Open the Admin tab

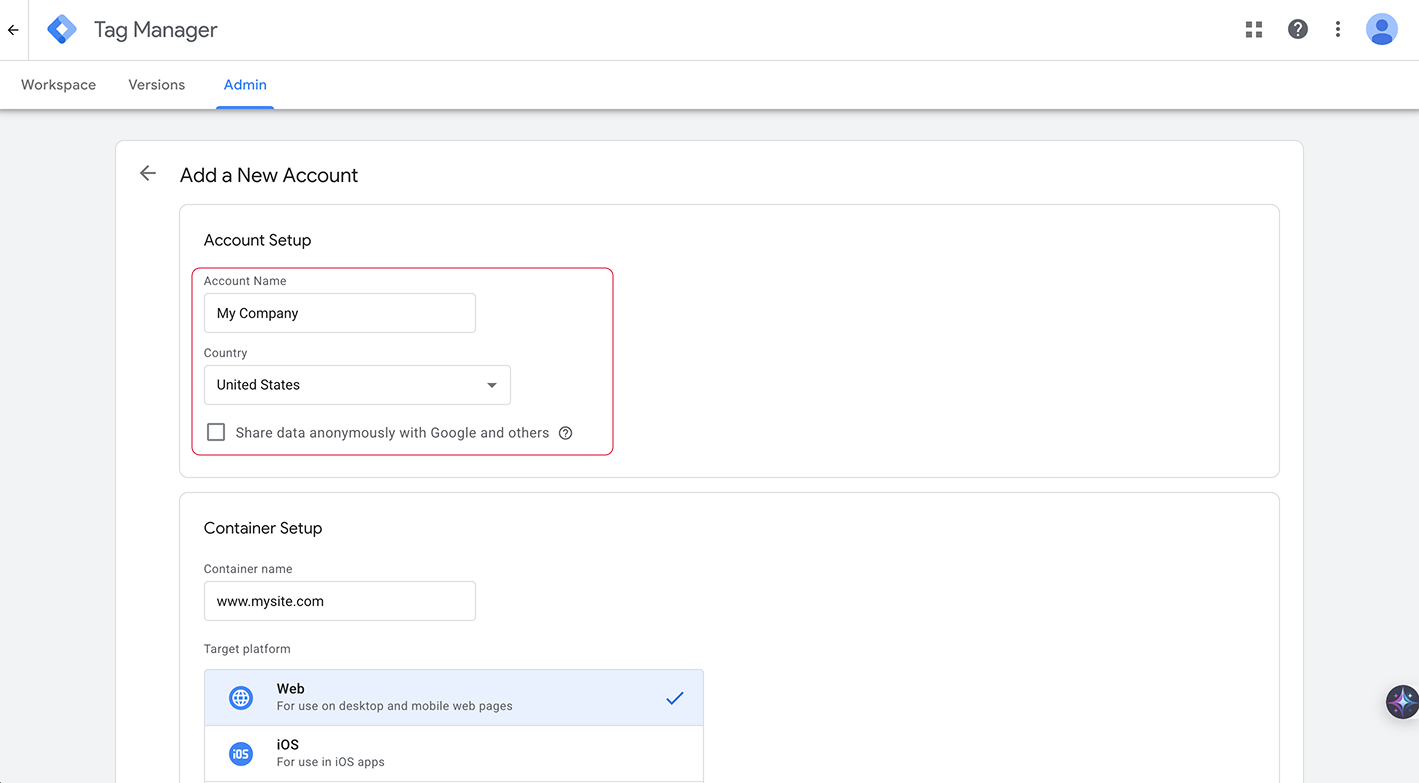tap(245, 85)
